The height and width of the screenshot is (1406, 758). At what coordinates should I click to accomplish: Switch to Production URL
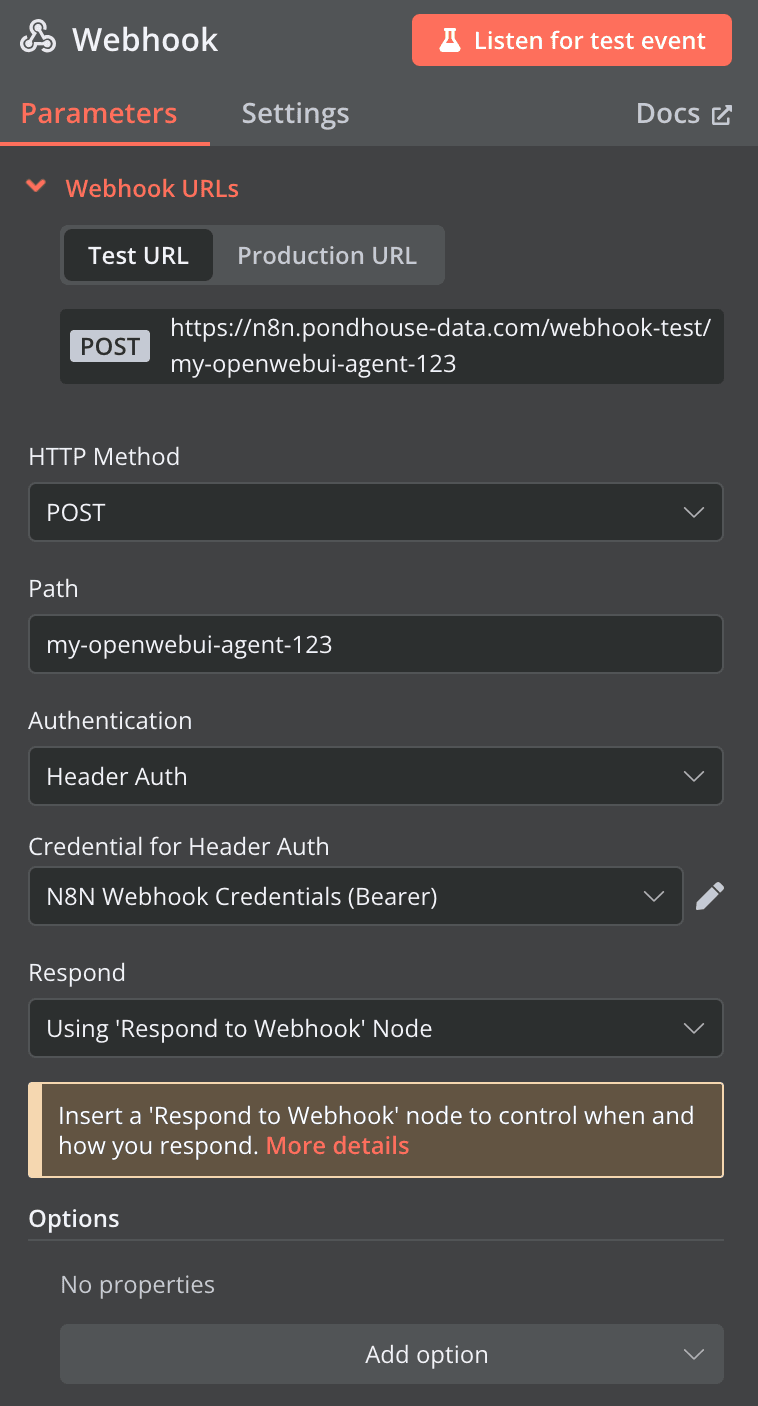(x=328, y=255)
